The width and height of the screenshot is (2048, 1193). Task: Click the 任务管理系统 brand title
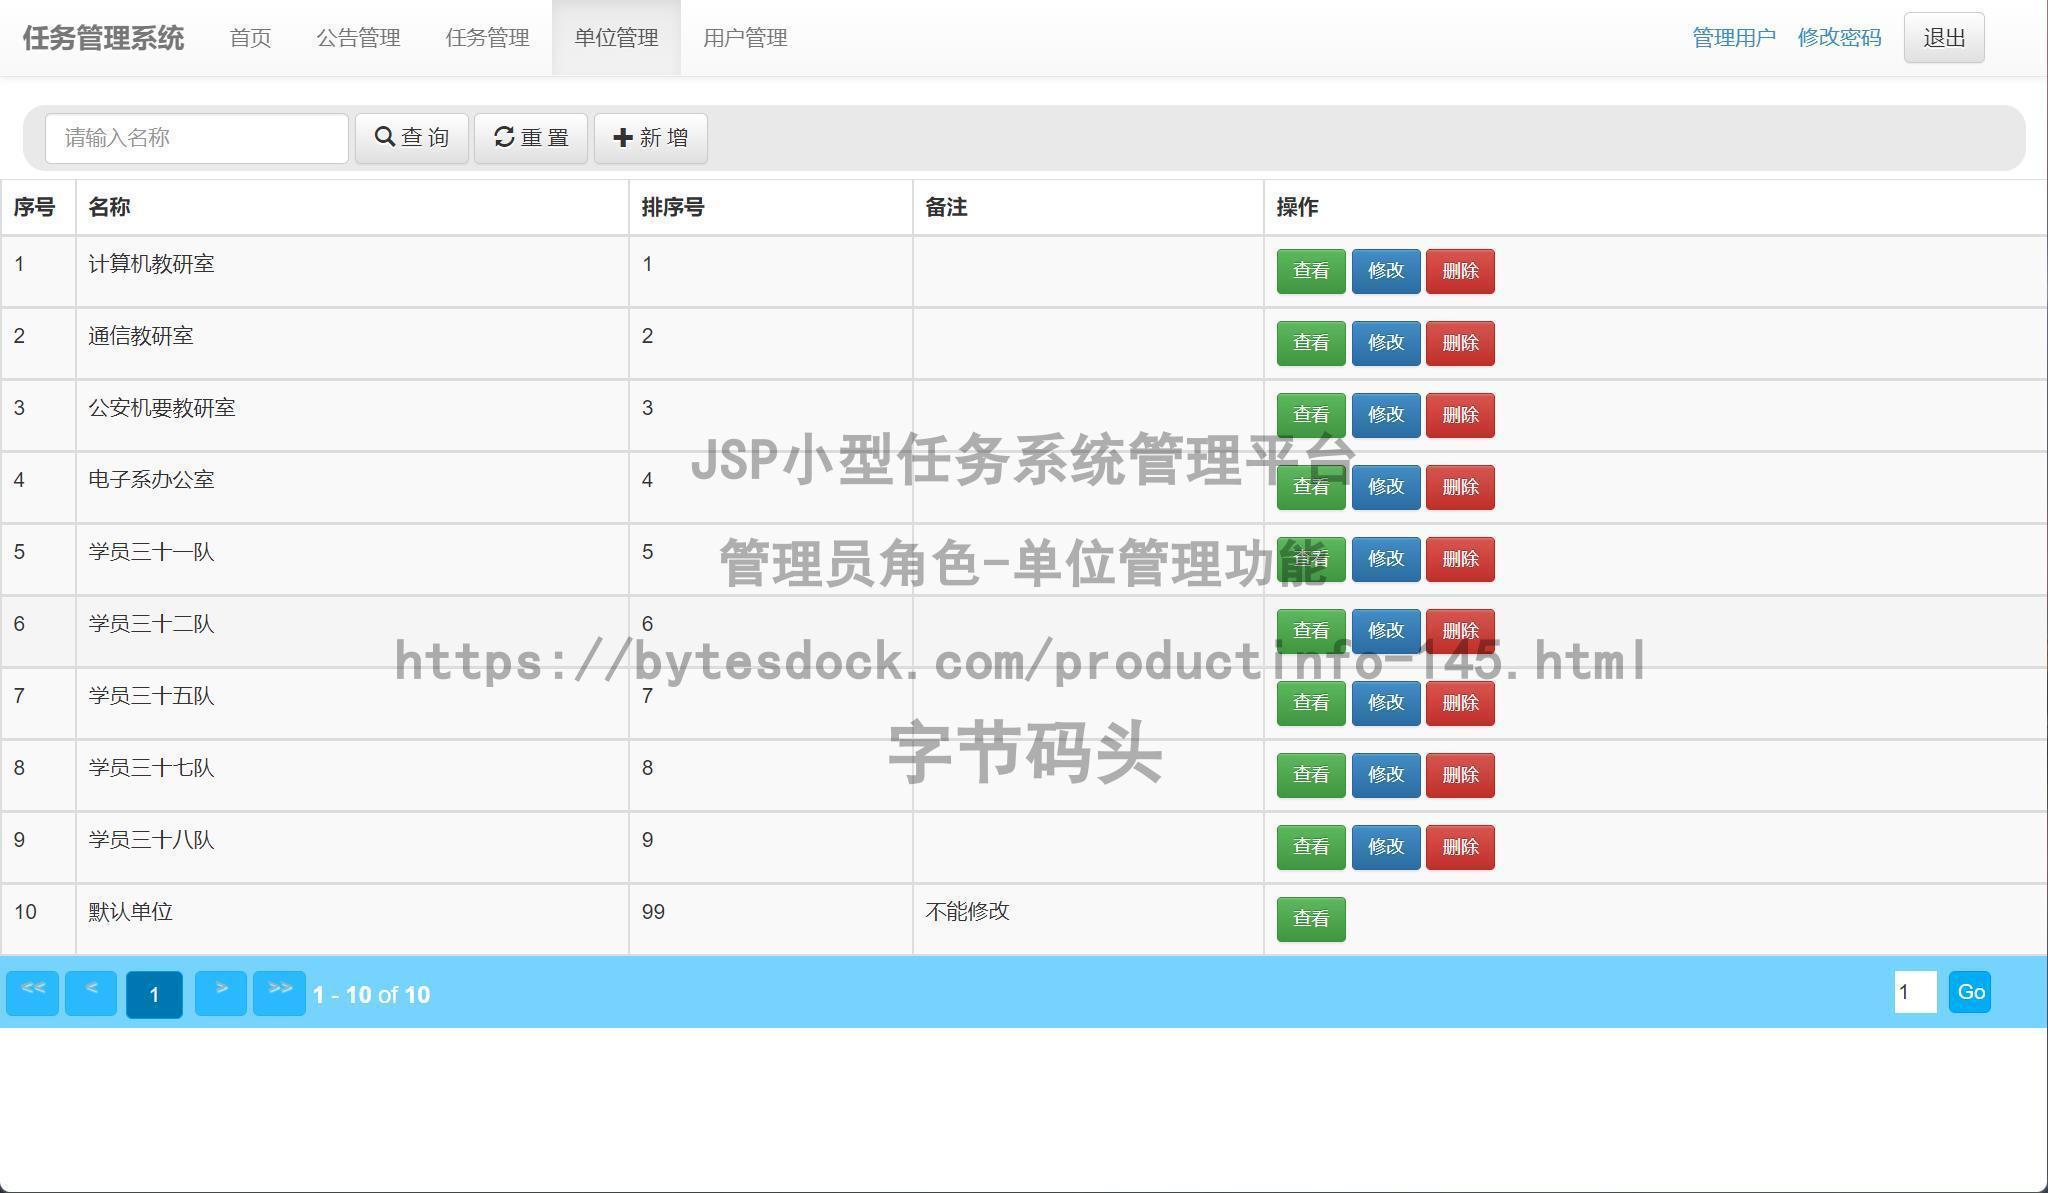[x=103, y=38]
